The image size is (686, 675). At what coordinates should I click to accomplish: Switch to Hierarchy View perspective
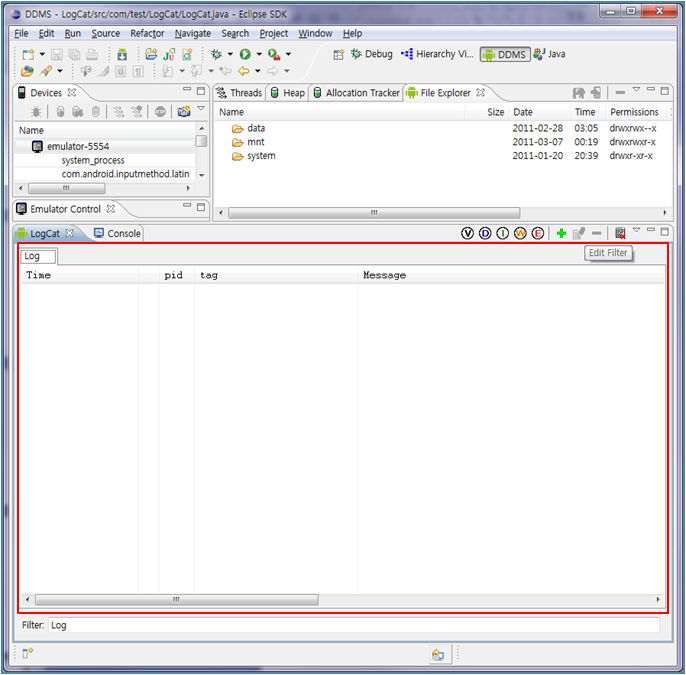pos(437,54)
